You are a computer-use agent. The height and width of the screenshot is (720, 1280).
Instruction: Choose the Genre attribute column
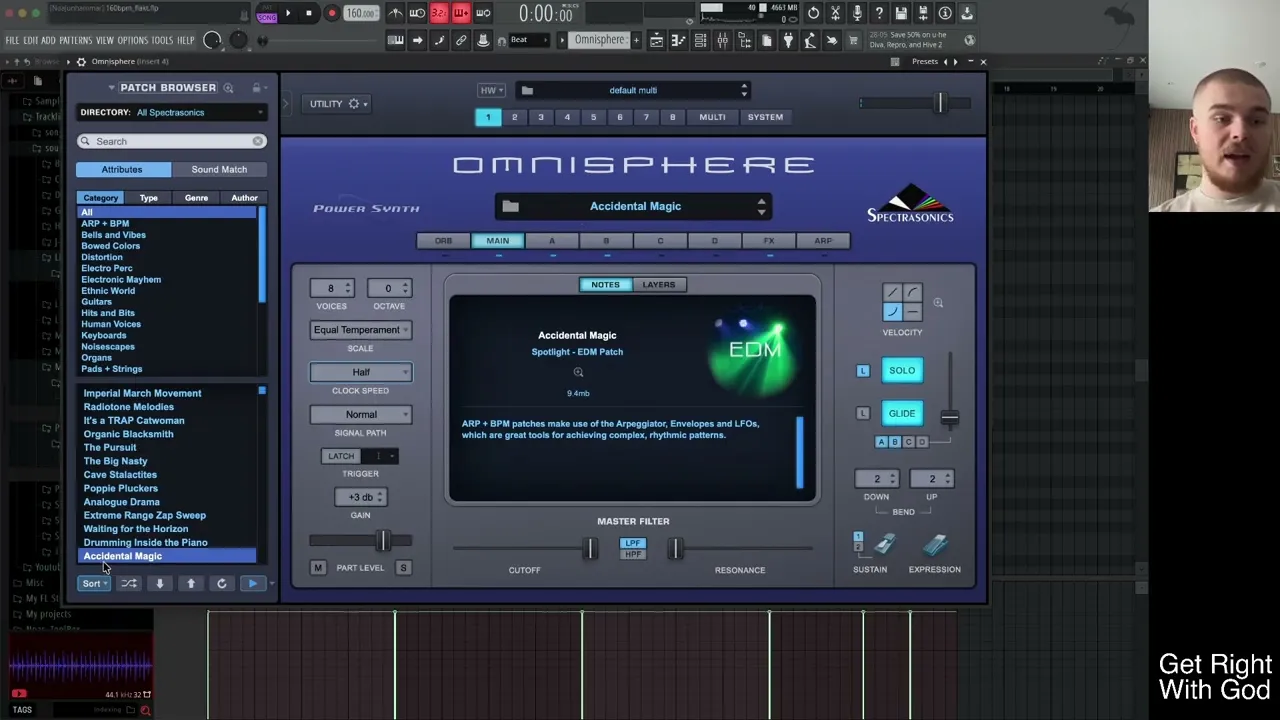(196, 198)
